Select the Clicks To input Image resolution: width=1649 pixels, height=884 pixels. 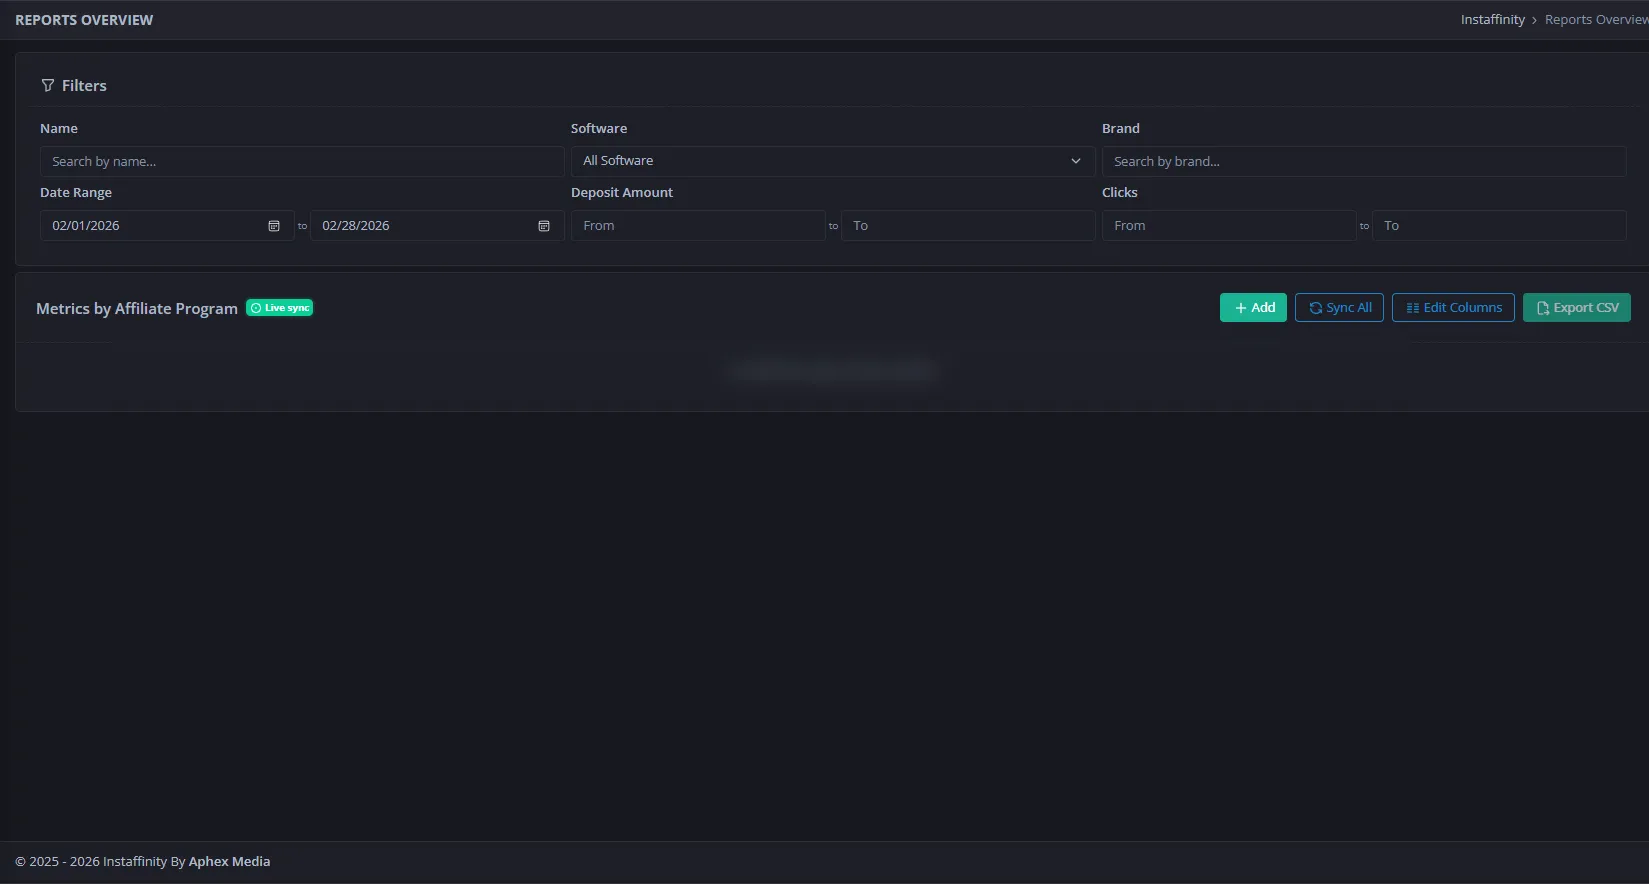tap(1498, 226)
